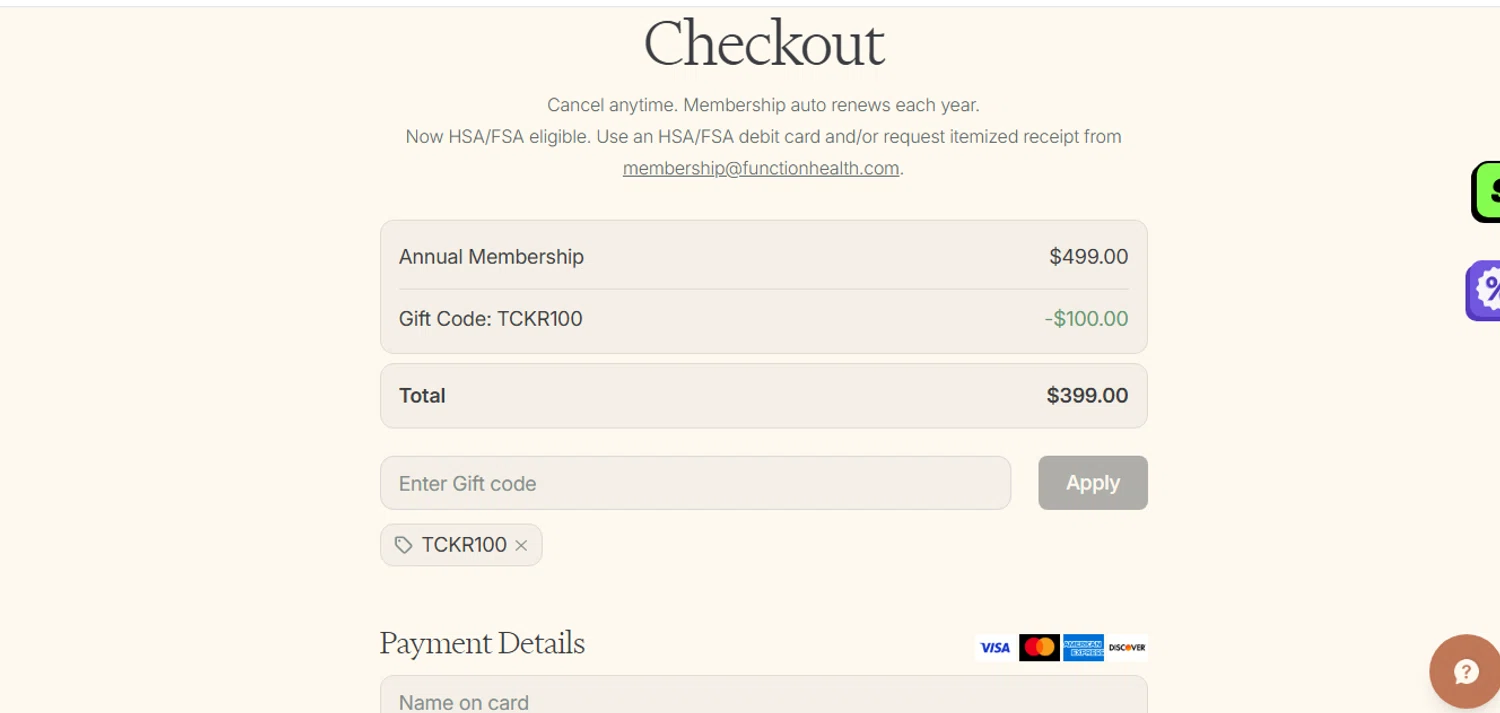The height and width of the screenshot is (713, 1500).
Task: Click the American Express logo
Action: (x=1083, y=648)
